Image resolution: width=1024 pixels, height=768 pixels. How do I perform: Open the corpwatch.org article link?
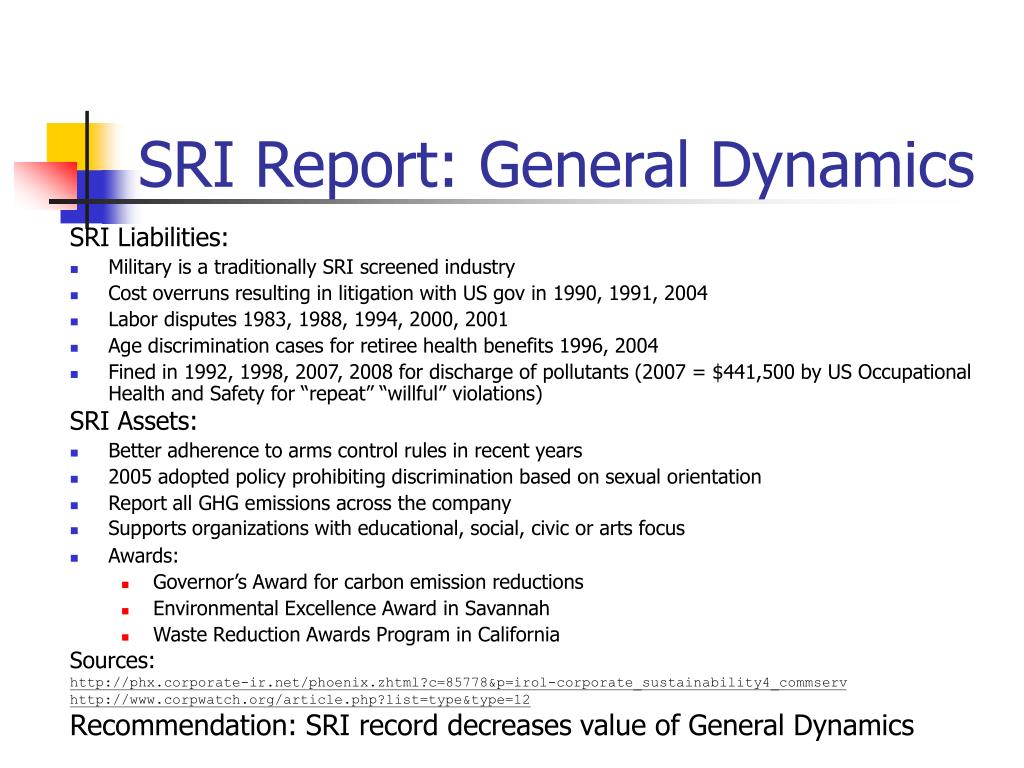300,699
